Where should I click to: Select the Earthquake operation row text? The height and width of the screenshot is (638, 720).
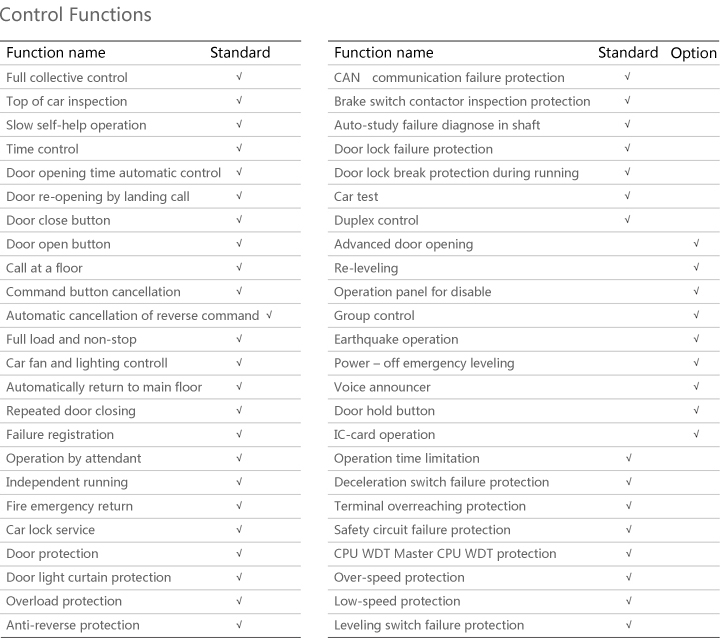pos(396,339)
